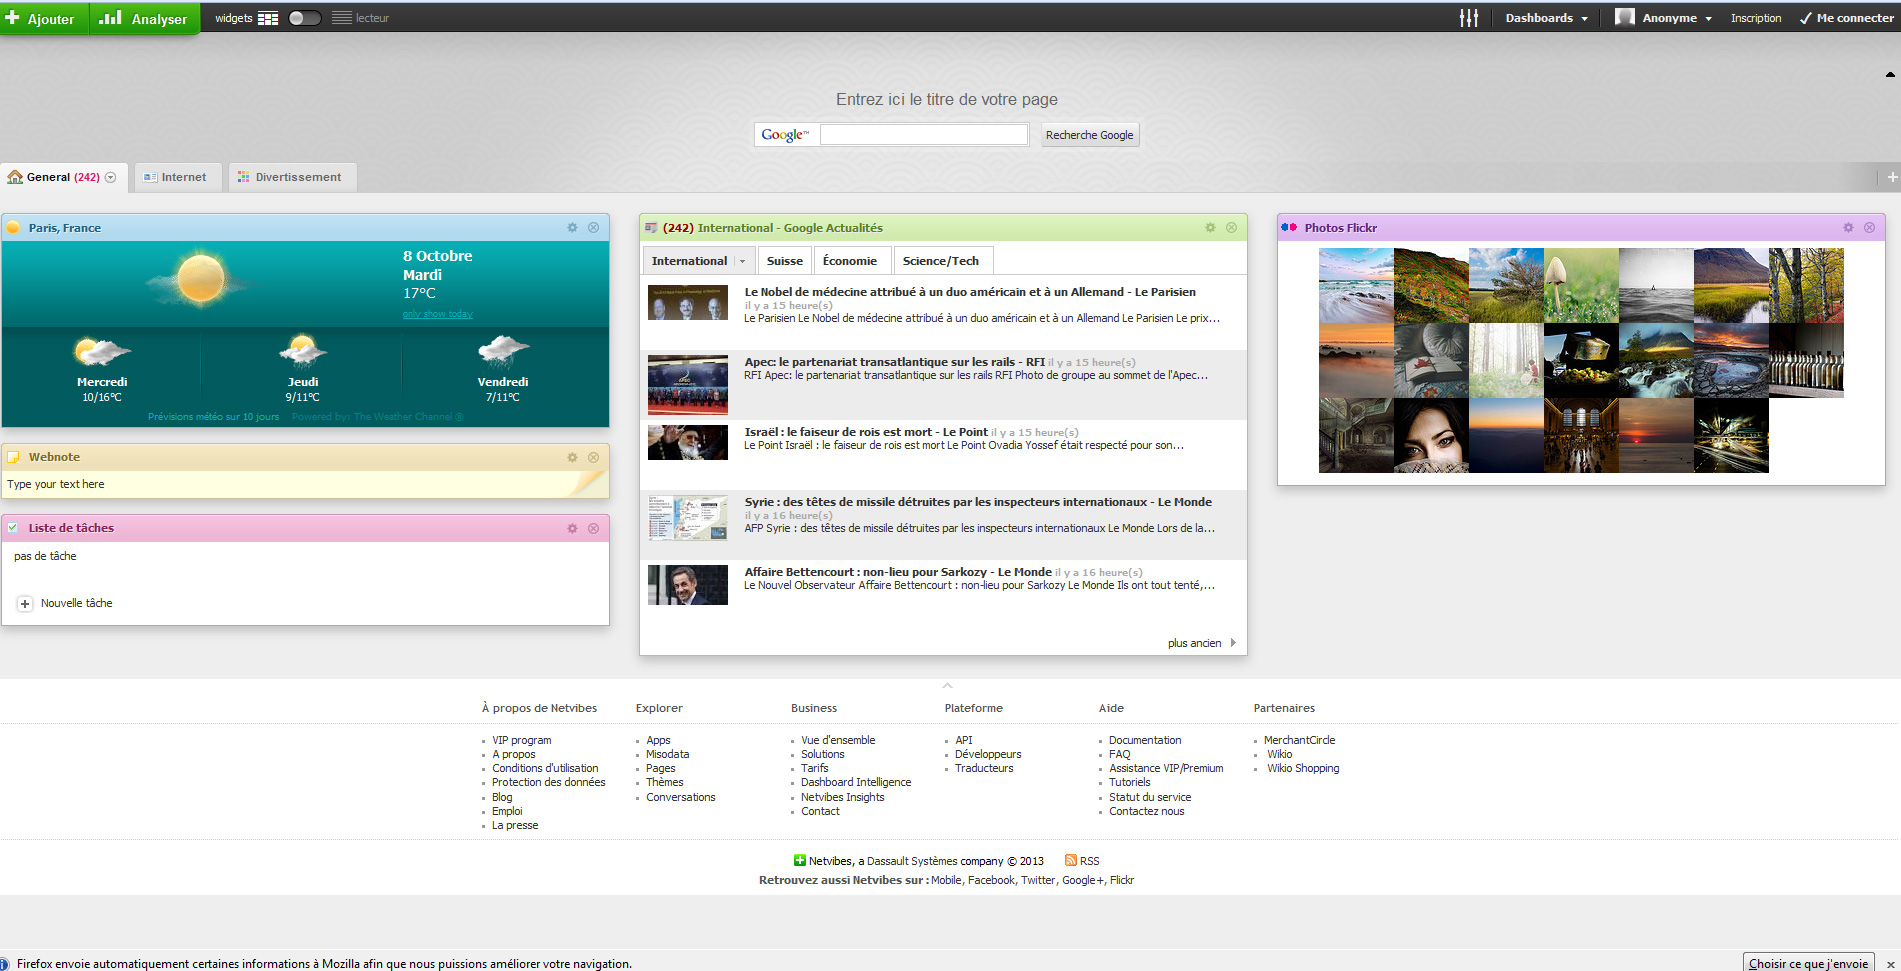Screen dimensions: 1901x971
Task: Switch to the Économie news tab
Action: point(850,261)
